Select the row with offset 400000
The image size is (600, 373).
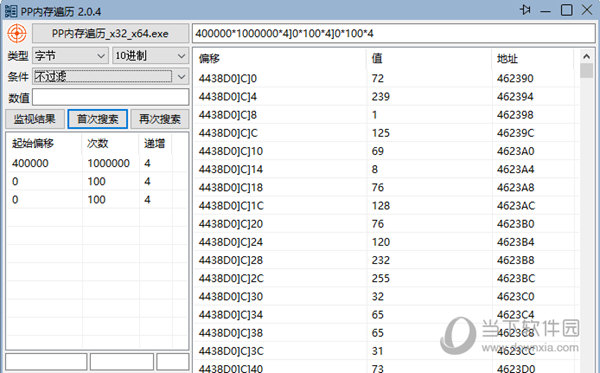pos(90,163)
